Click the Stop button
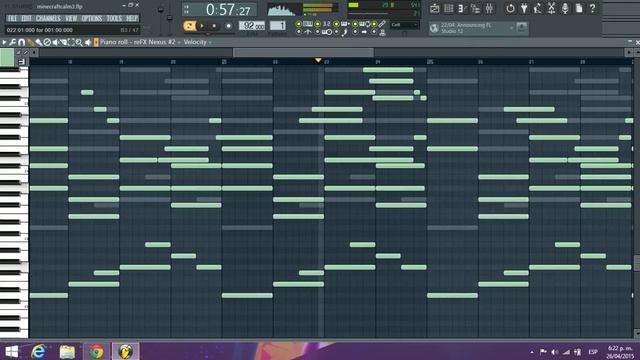 (214, 26)
